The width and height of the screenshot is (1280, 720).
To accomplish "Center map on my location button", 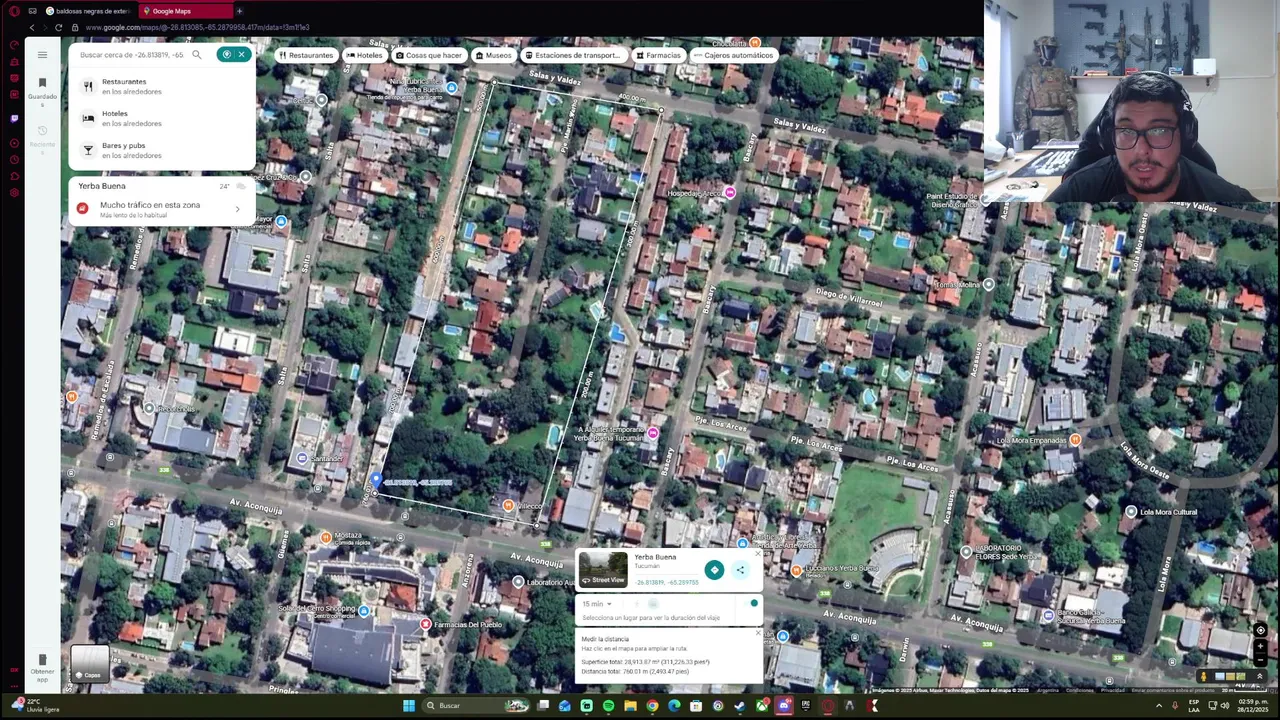I will click(x=1260, y=630).
